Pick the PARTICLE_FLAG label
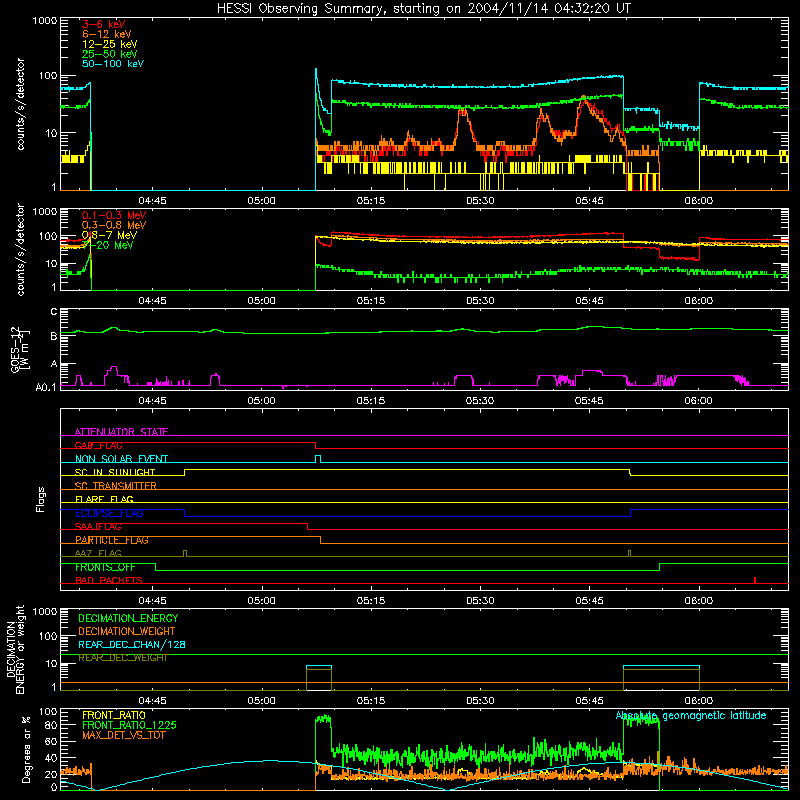The image size is (800, 800). (112, 540)
